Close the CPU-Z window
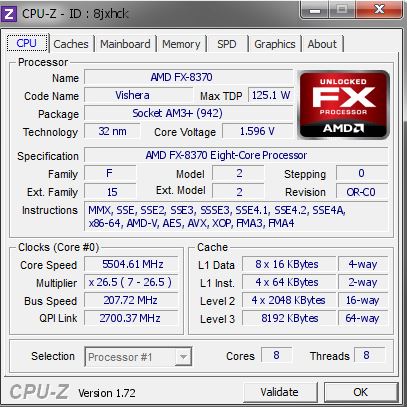This screenshot has height=407, width=407. tap(379, 9)
